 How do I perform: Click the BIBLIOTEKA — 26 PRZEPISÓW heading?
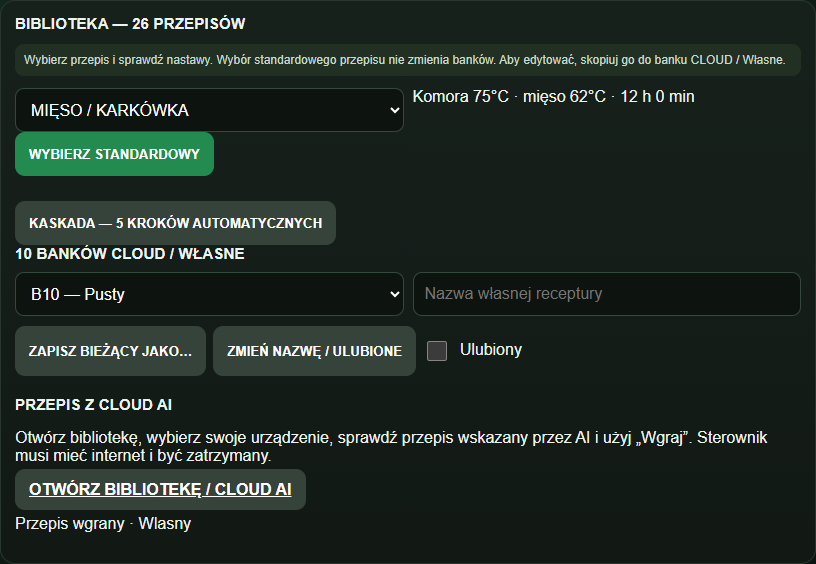(130, 23)
